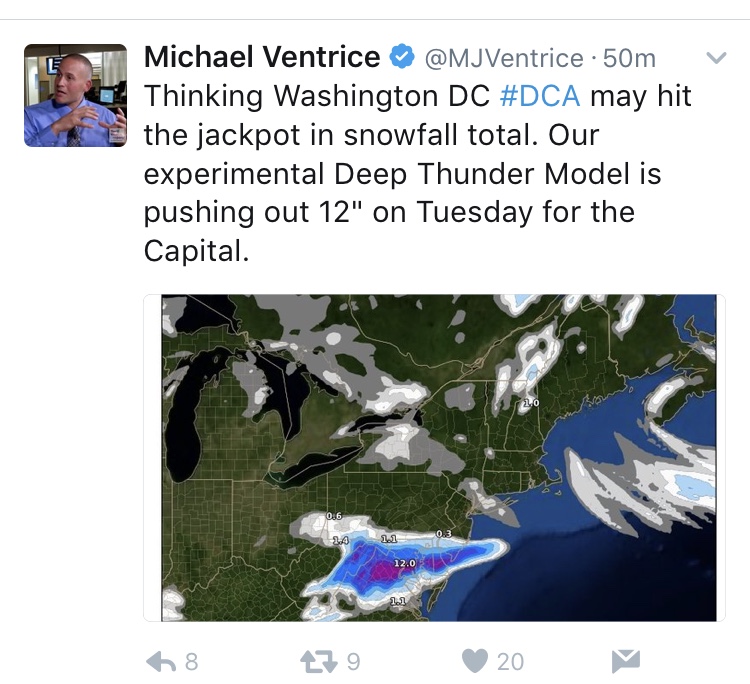Screen dimensions: 750x684
Task: Click the 0.6 snowfall label on map
Action: (334, 516)
